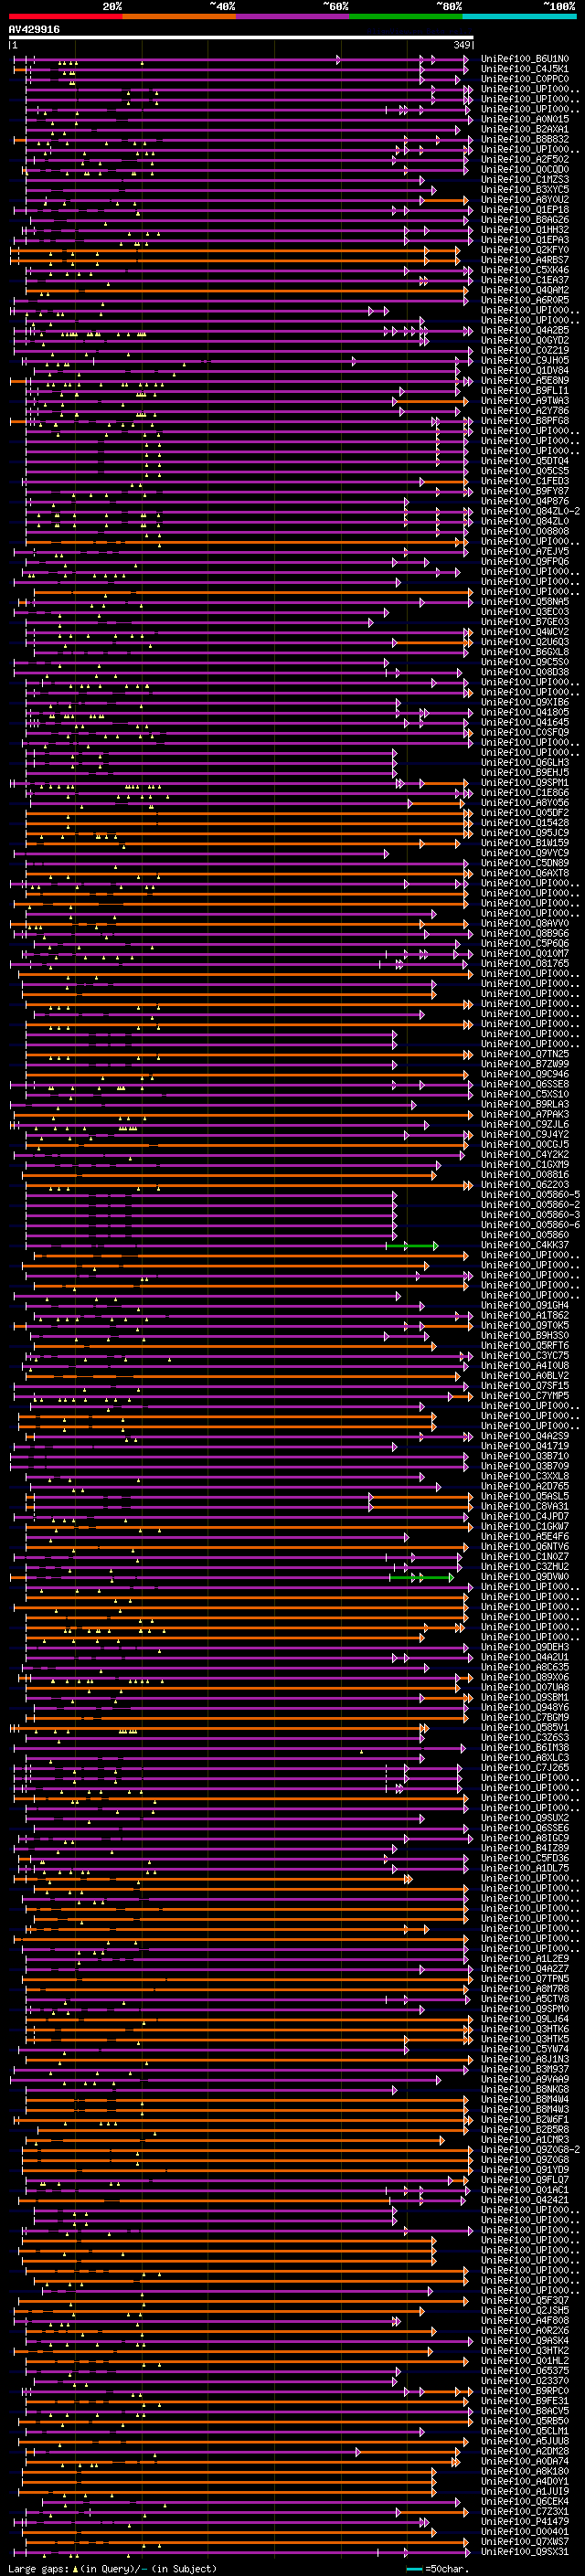
Task: Select the UniRef100_Q9DVW0 label
Action: tap(525, 1577)
